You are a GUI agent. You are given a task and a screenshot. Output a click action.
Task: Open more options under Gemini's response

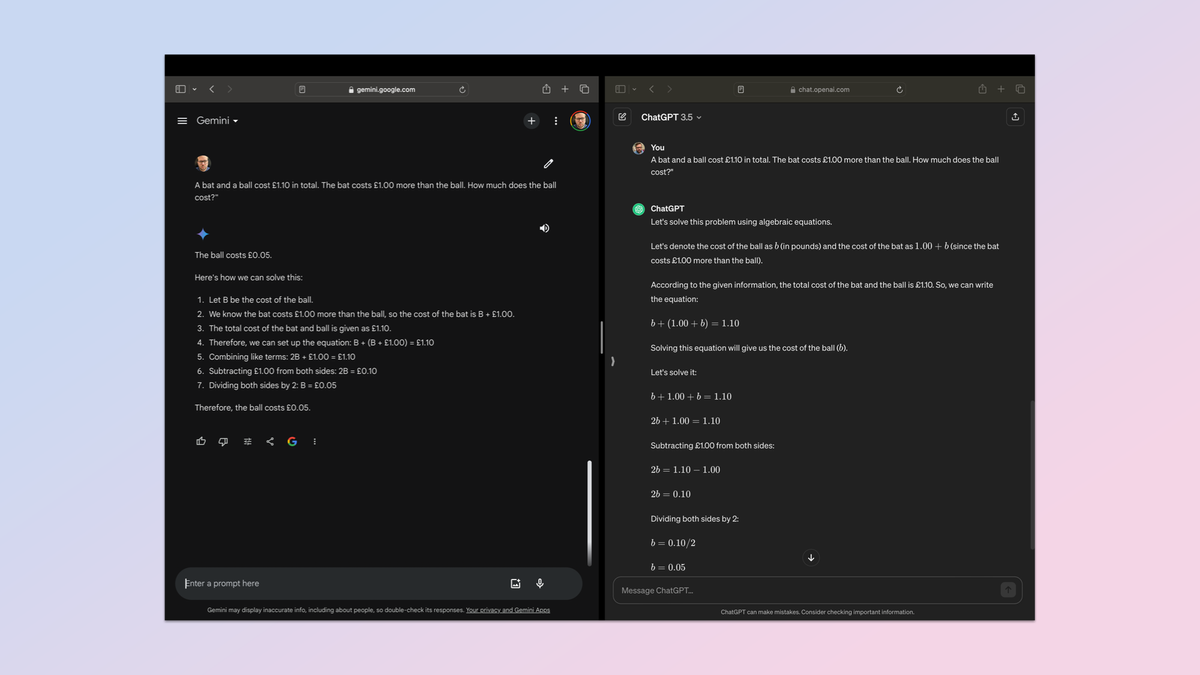click(314, 441)
